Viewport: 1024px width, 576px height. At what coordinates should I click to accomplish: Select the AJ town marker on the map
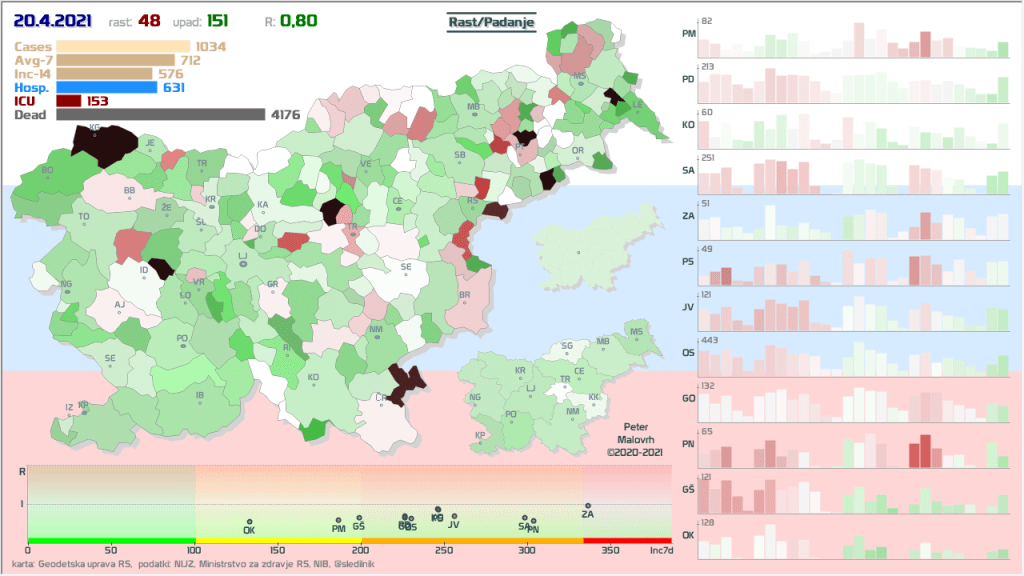point(119,311)
